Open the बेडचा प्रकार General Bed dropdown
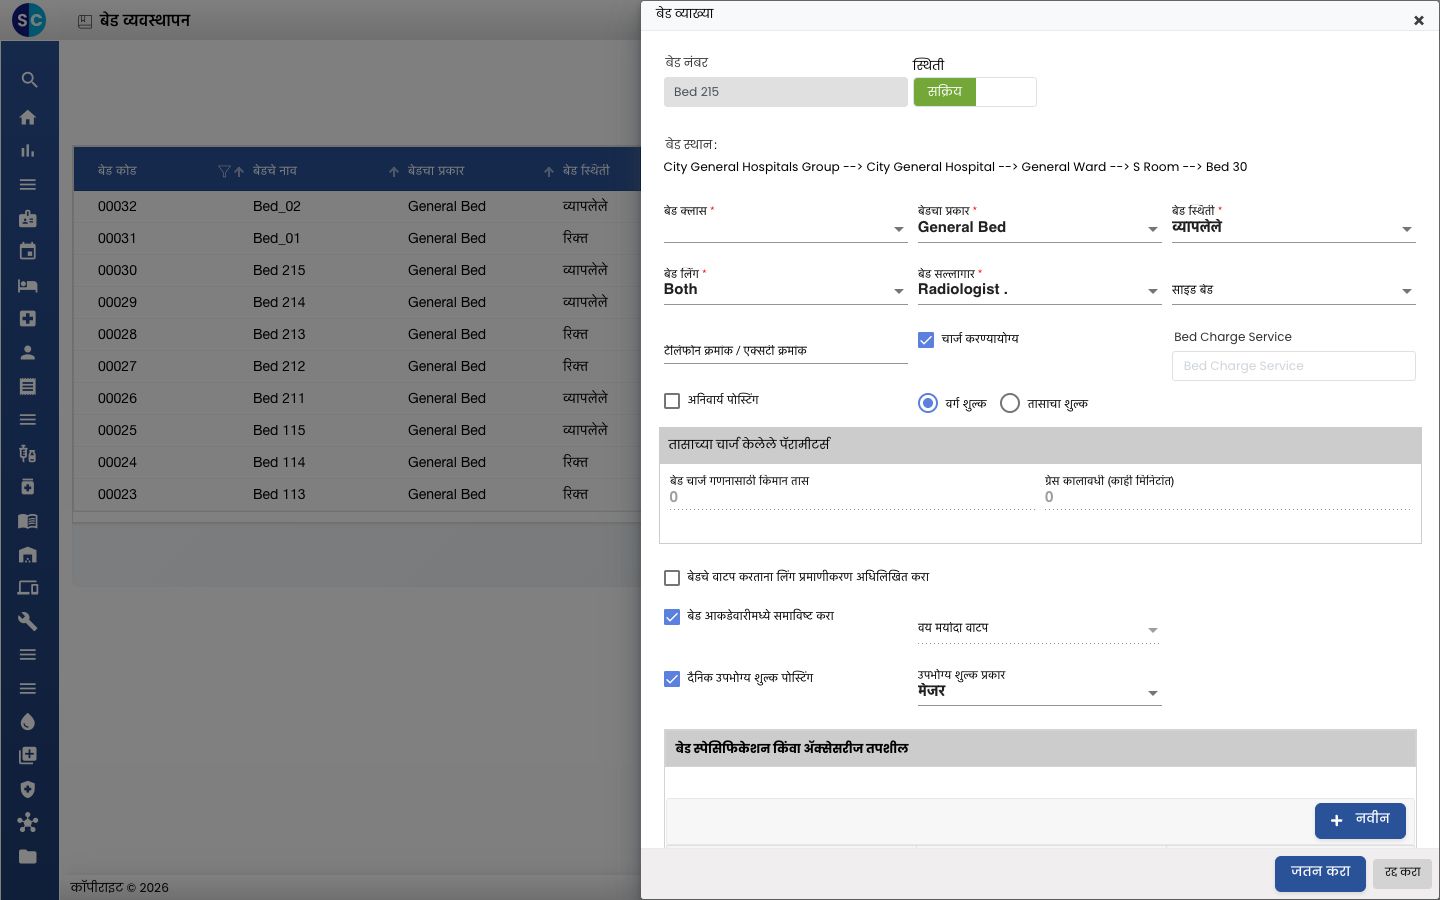Screen dimensions: 1440x900 pos(1040,228)
